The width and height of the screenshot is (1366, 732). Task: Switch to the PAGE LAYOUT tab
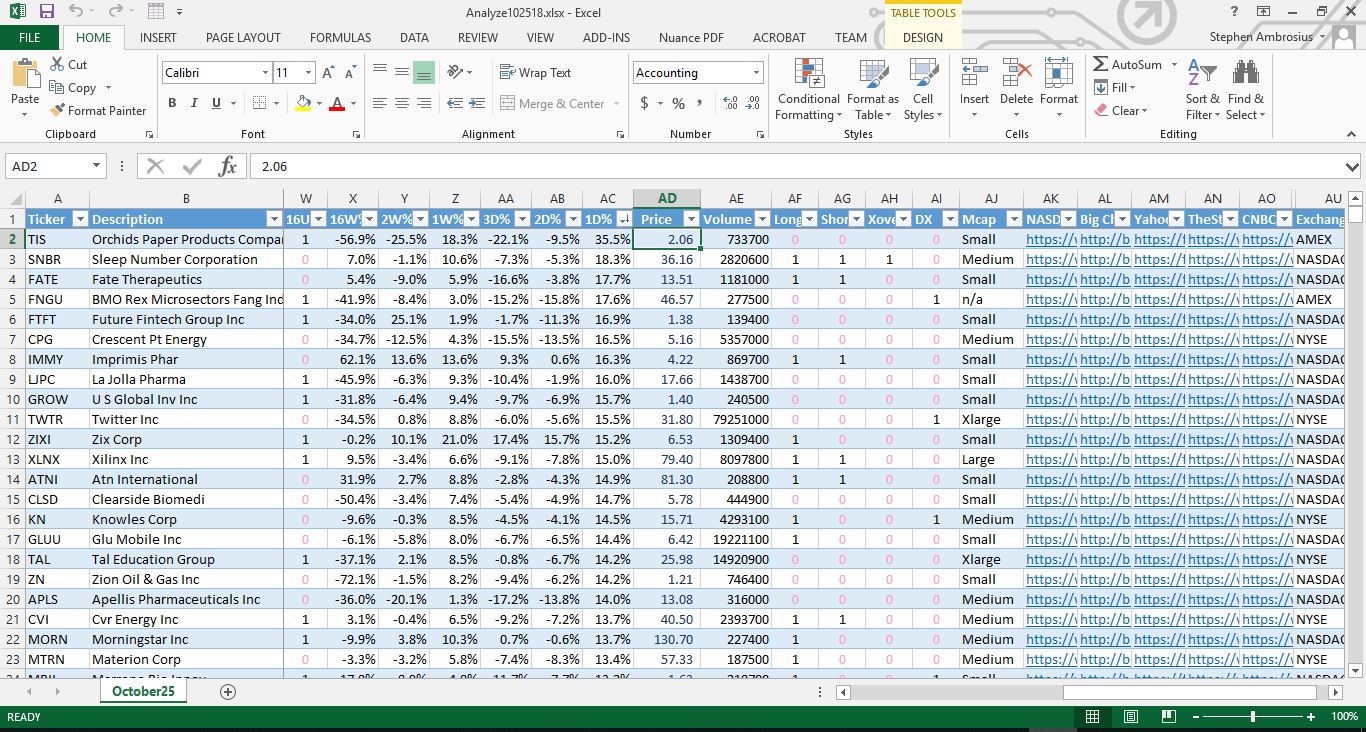coord(243,38)
